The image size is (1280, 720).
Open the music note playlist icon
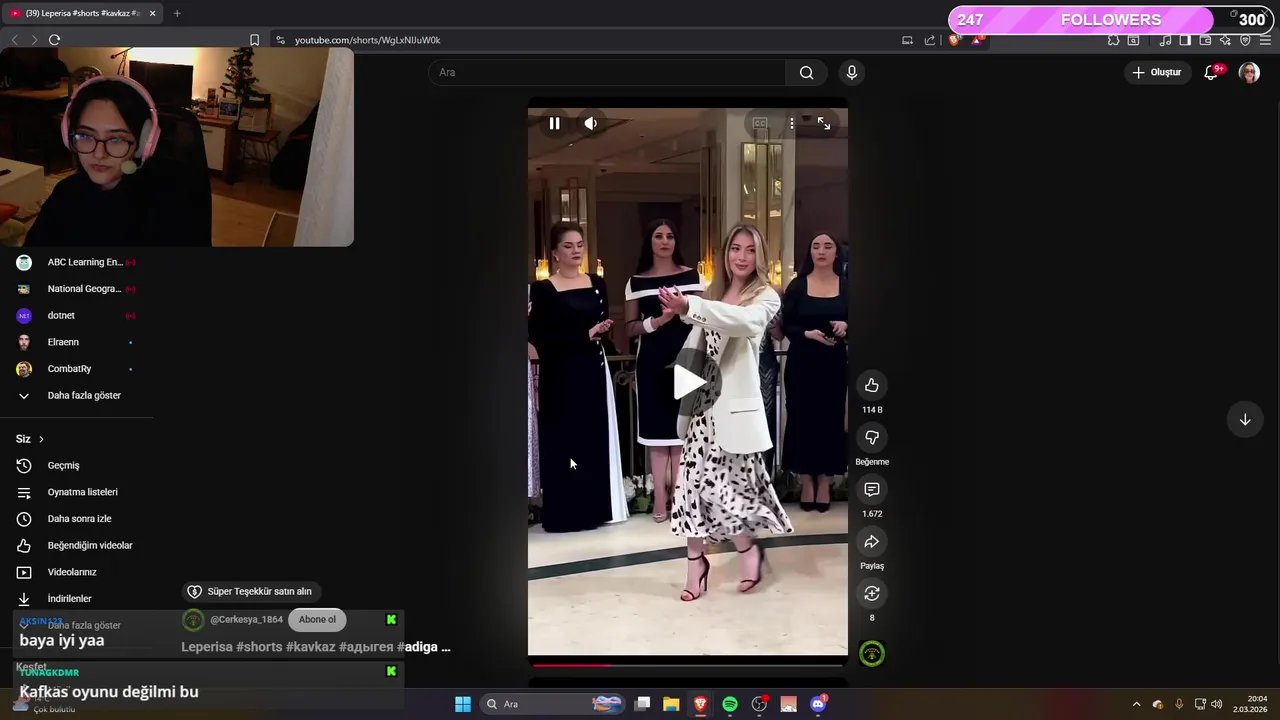point(1165,40)
